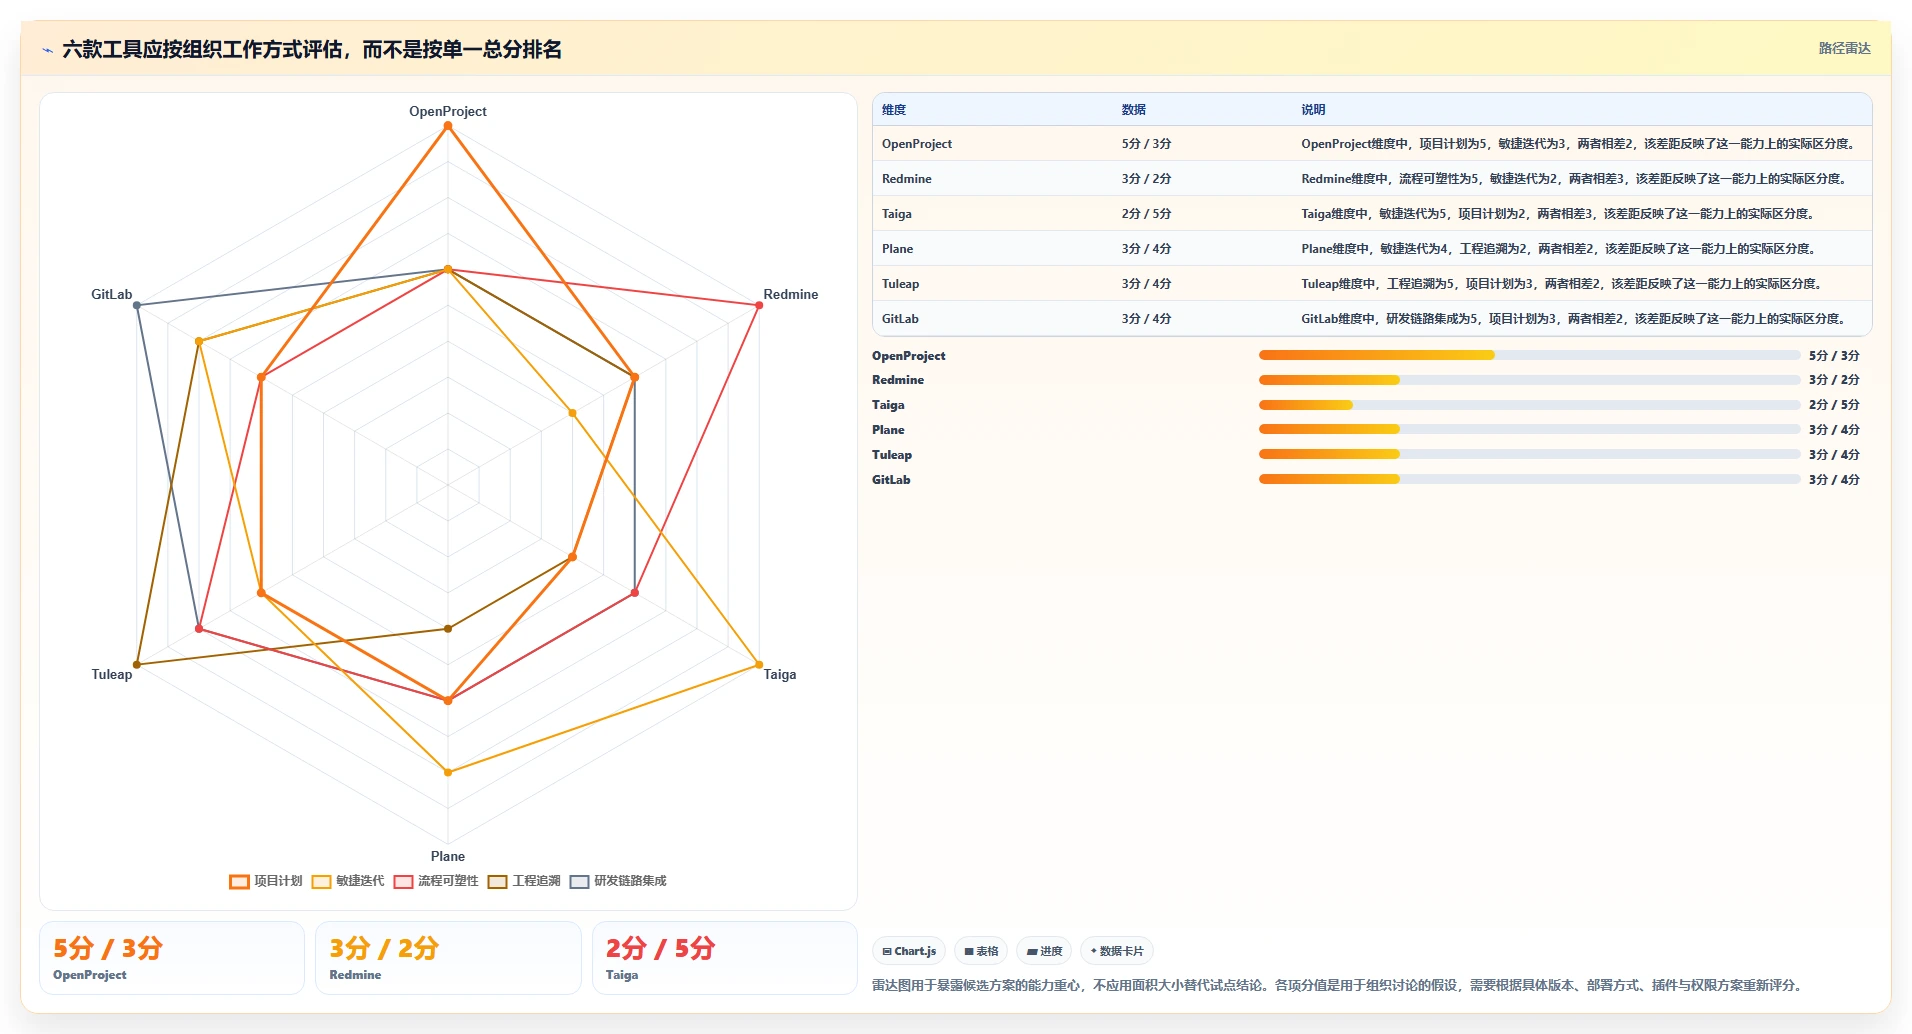
Task: Click the yellow data point at Taiga vertex
Action: [759, 665]
